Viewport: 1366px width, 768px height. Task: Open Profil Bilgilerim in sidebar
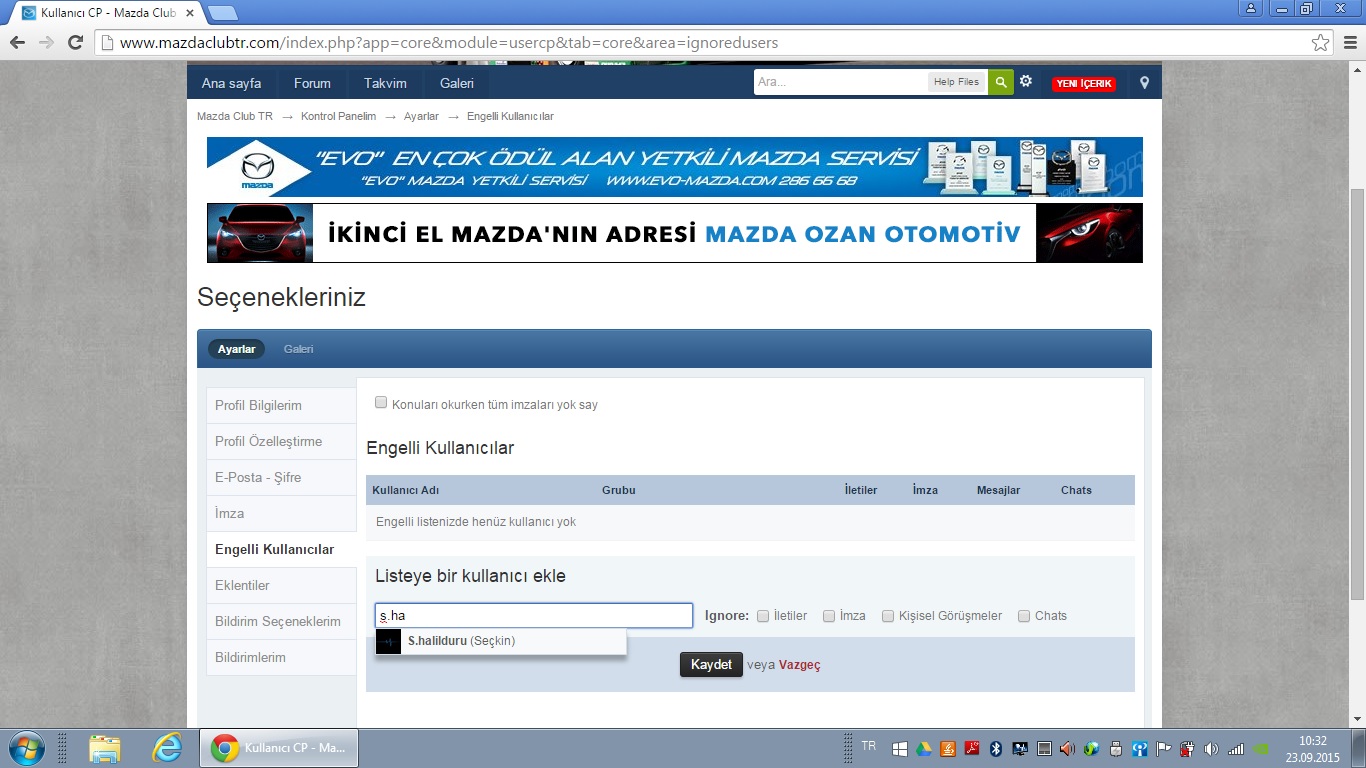click(281, 405)
